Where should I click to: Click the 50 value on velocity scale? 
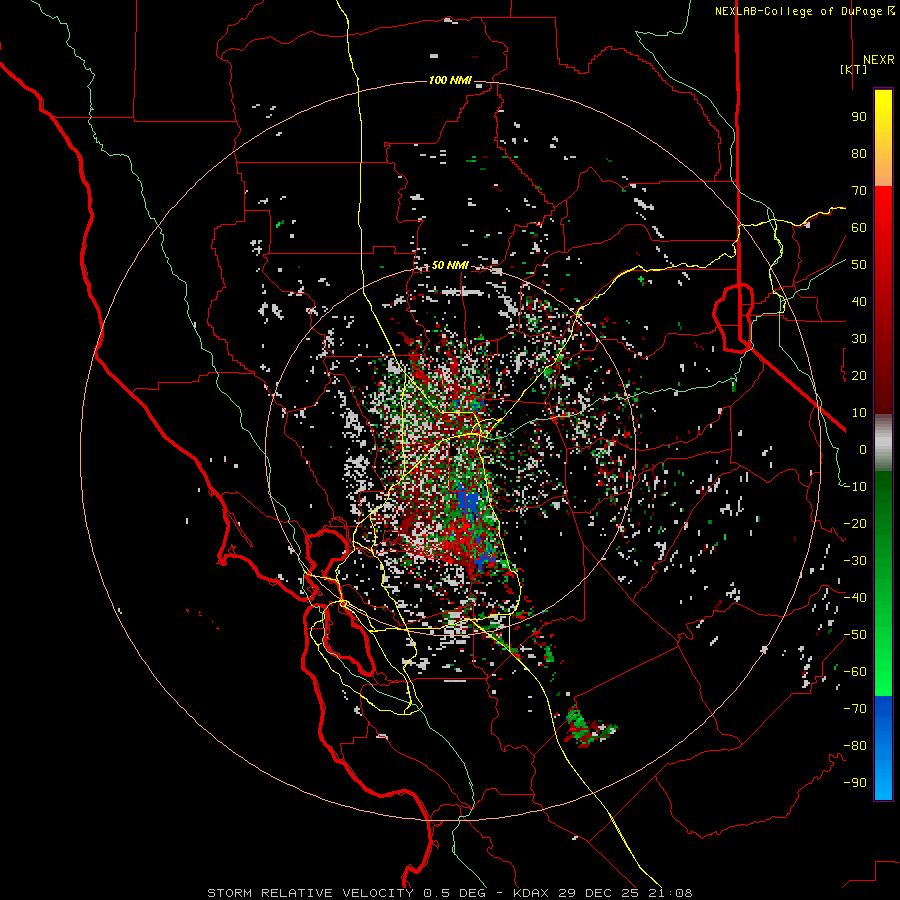859,265
